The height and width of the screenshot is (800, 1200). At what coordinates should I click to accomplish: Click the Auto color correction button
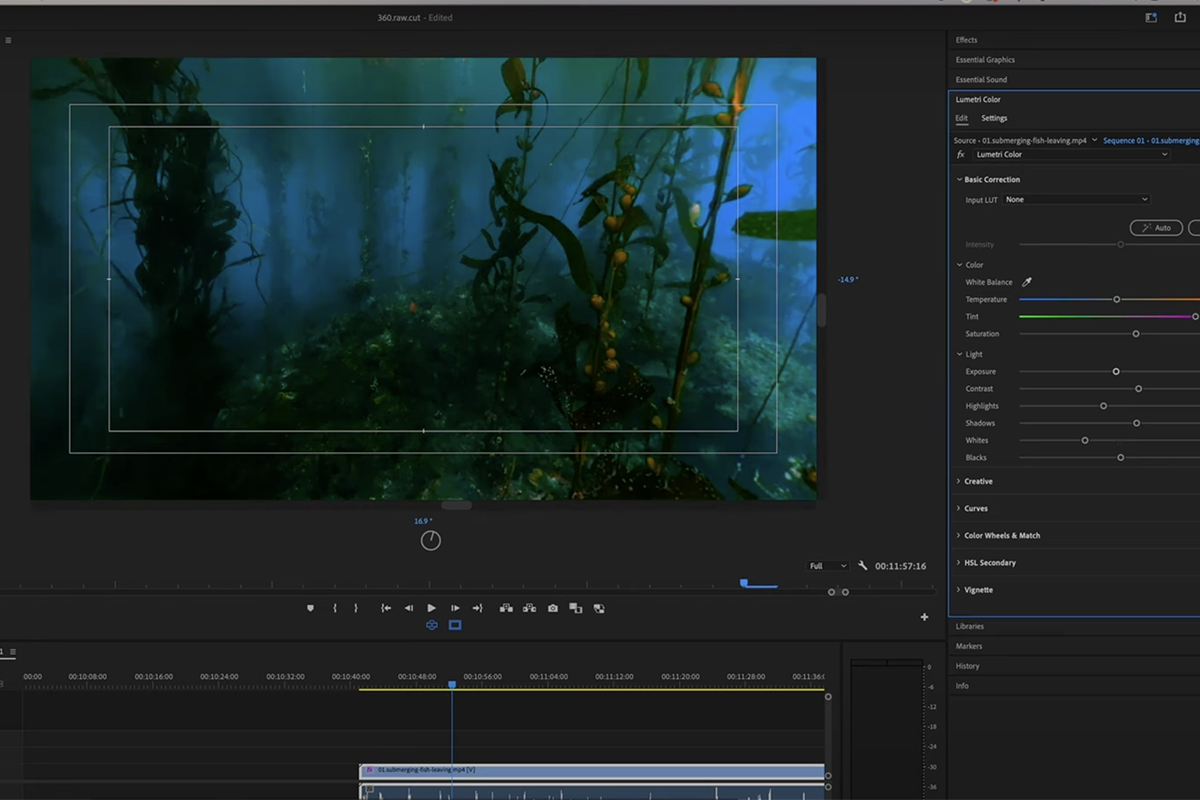tap(1156, 228)
